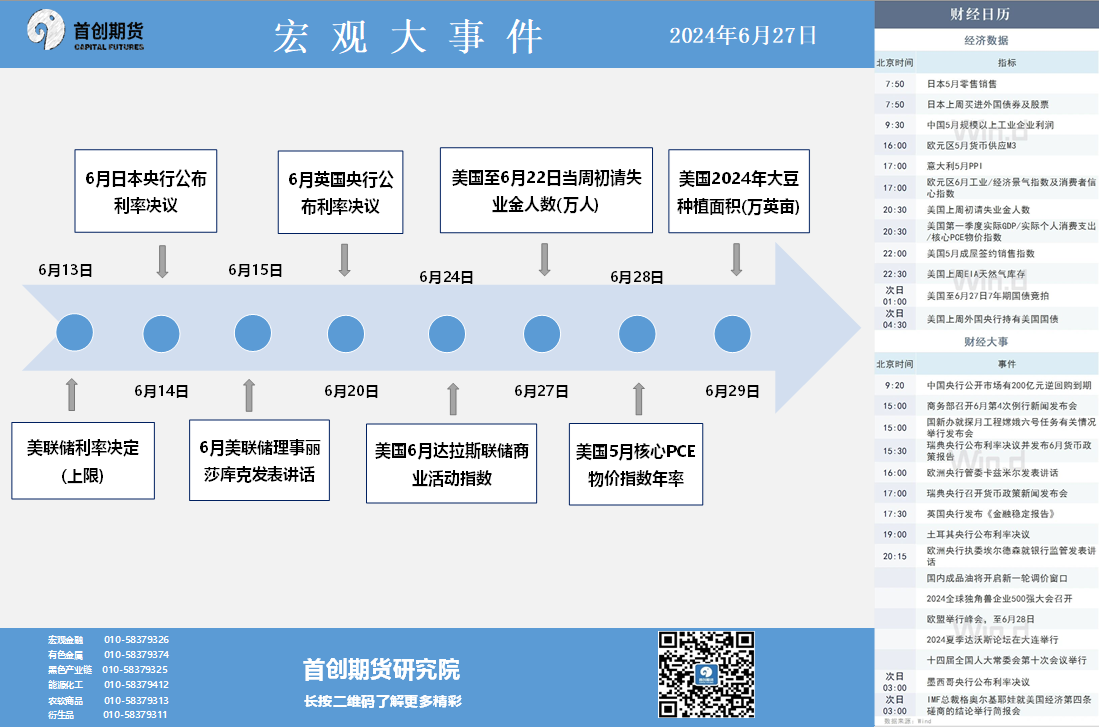Click the QR code in the footer
Viewport: 1099px width, 727px height.
point(706,674)
